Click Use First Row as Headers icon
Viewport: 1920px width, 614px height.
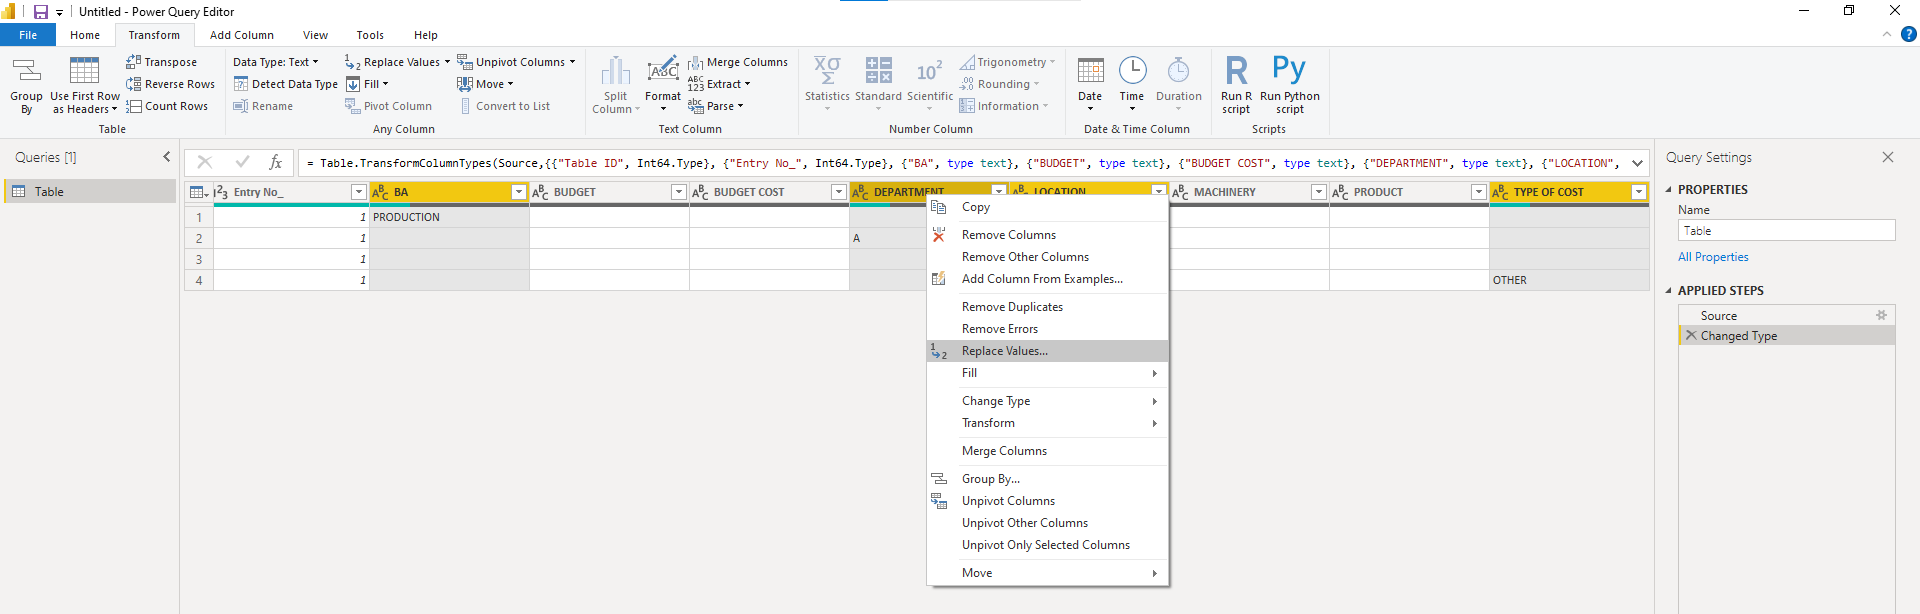pos(85,71)
